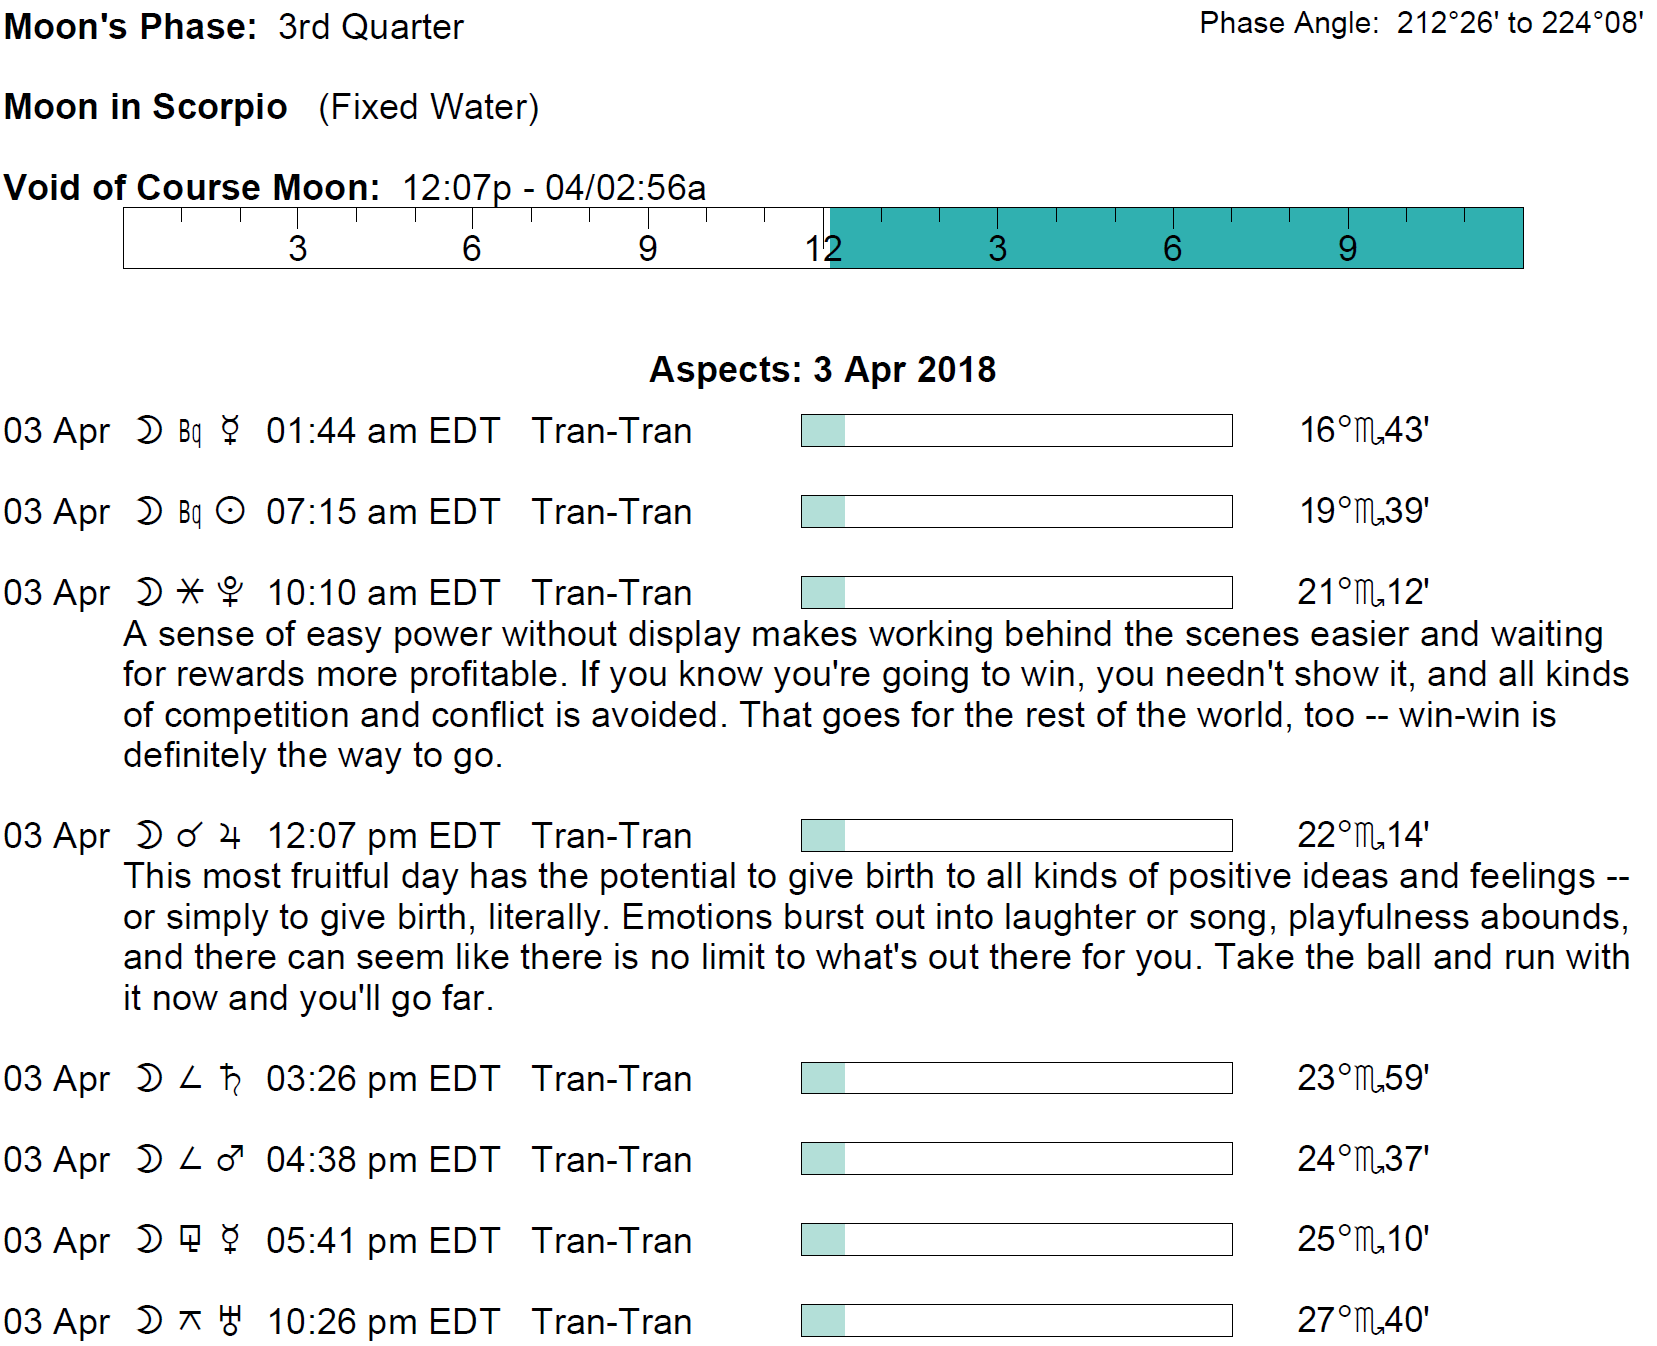Screen dimensions: 1657x1346
Task: Click the Phase Angle value text
Action: [x=1520, y=23]
